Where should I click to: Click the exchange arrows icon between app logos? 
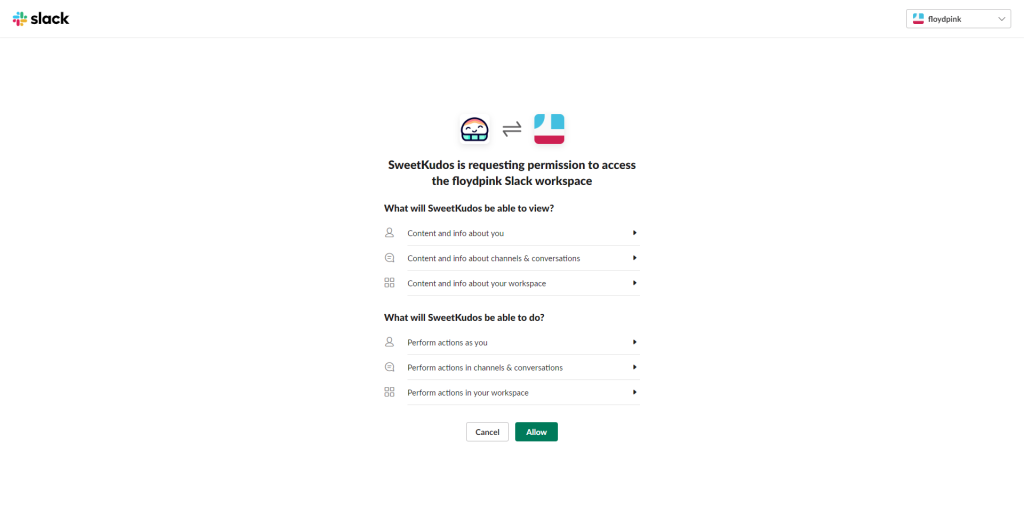coord(512,129)
